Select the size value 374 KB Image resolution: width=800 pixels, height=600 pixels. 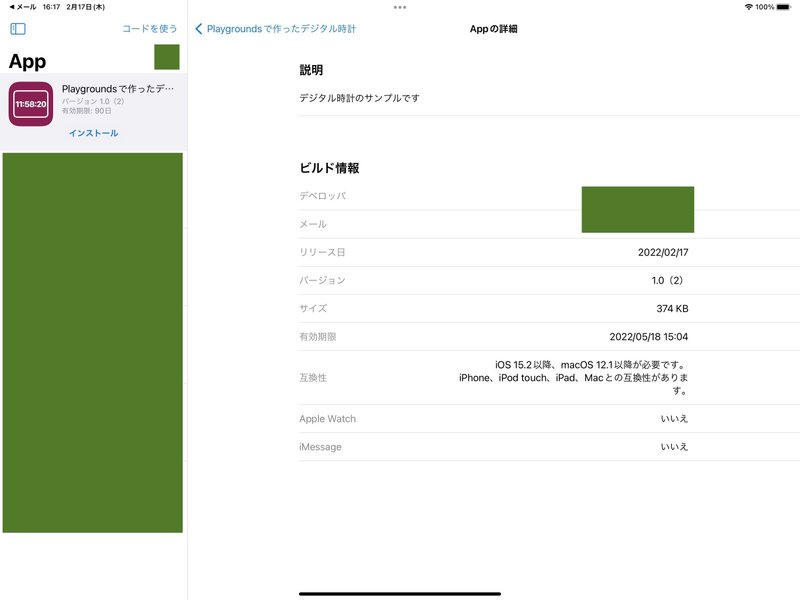672,309
